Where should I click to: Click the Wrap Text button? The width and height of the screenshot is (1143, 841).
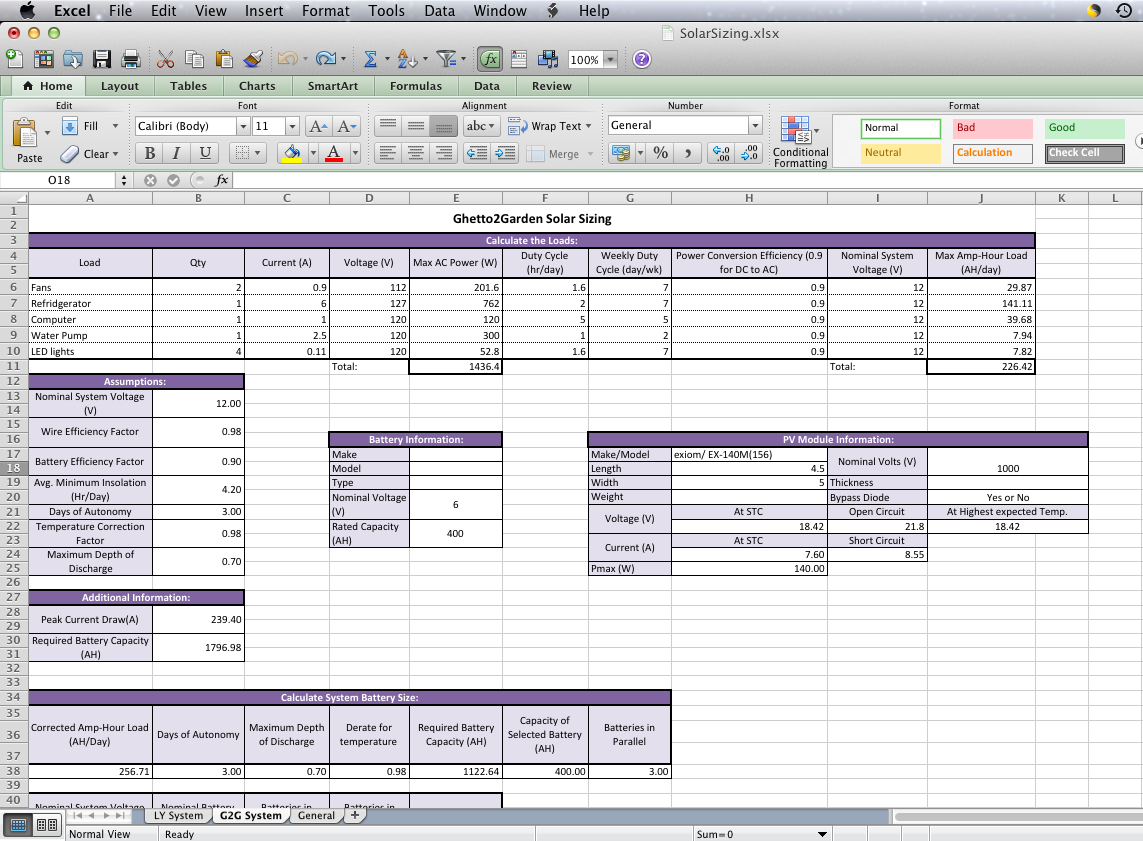tap(549, 126)
